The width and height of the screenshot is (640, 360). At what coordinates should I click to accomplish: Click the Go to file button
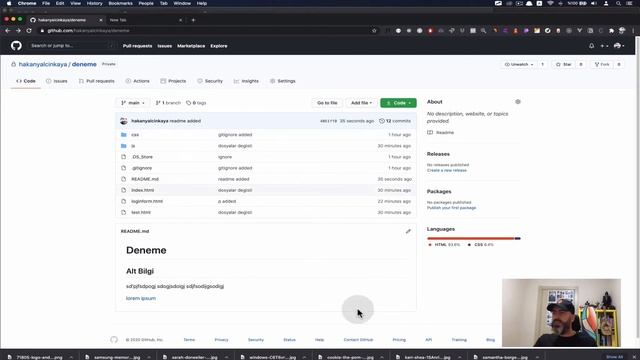pyautogui.click(x=327, y=103)
